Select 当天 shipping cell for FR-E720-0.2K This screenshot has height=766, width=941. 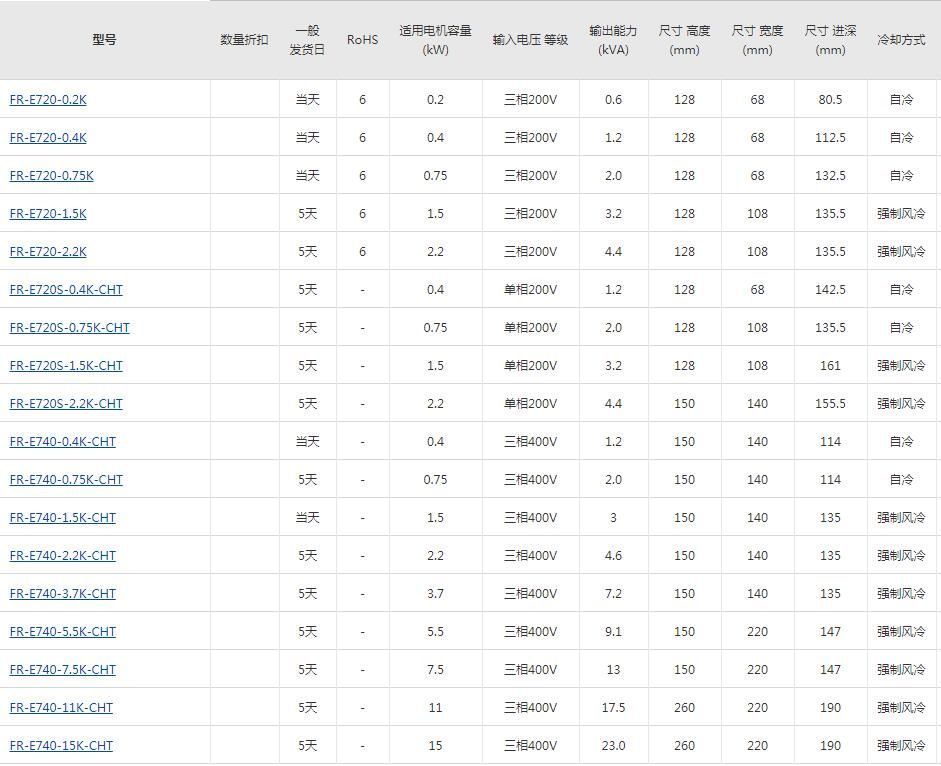tap(307, 100)
